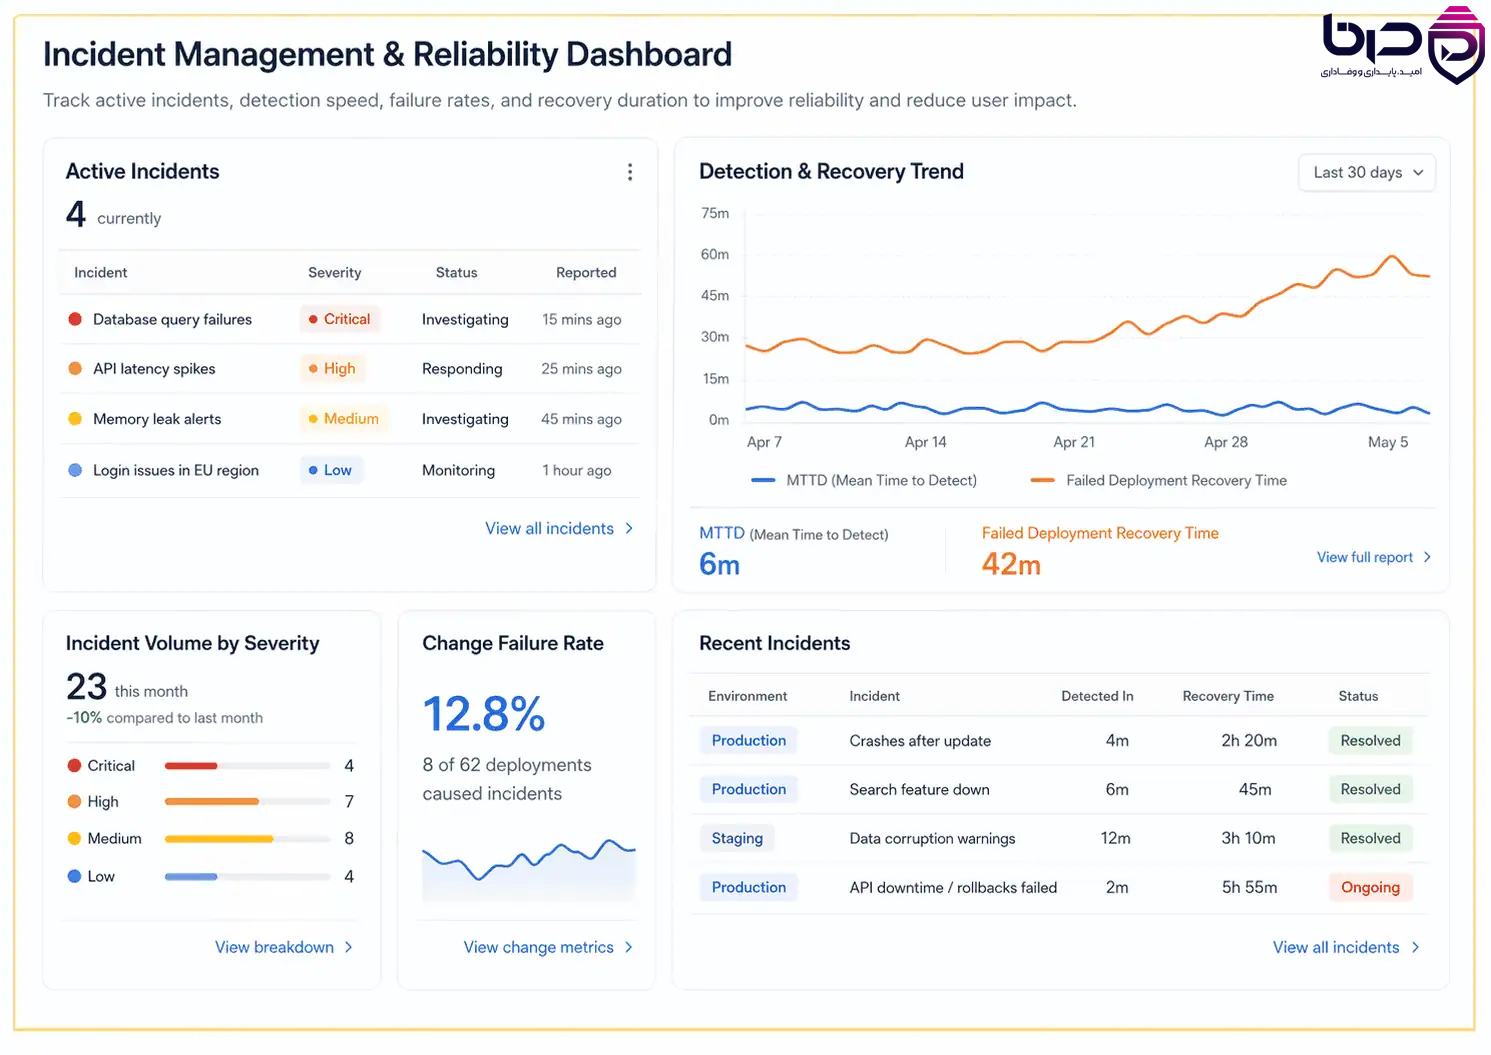Click blue dot beside Login issues
This screenshot has height=1055, width=1491.
coord(75,470)
